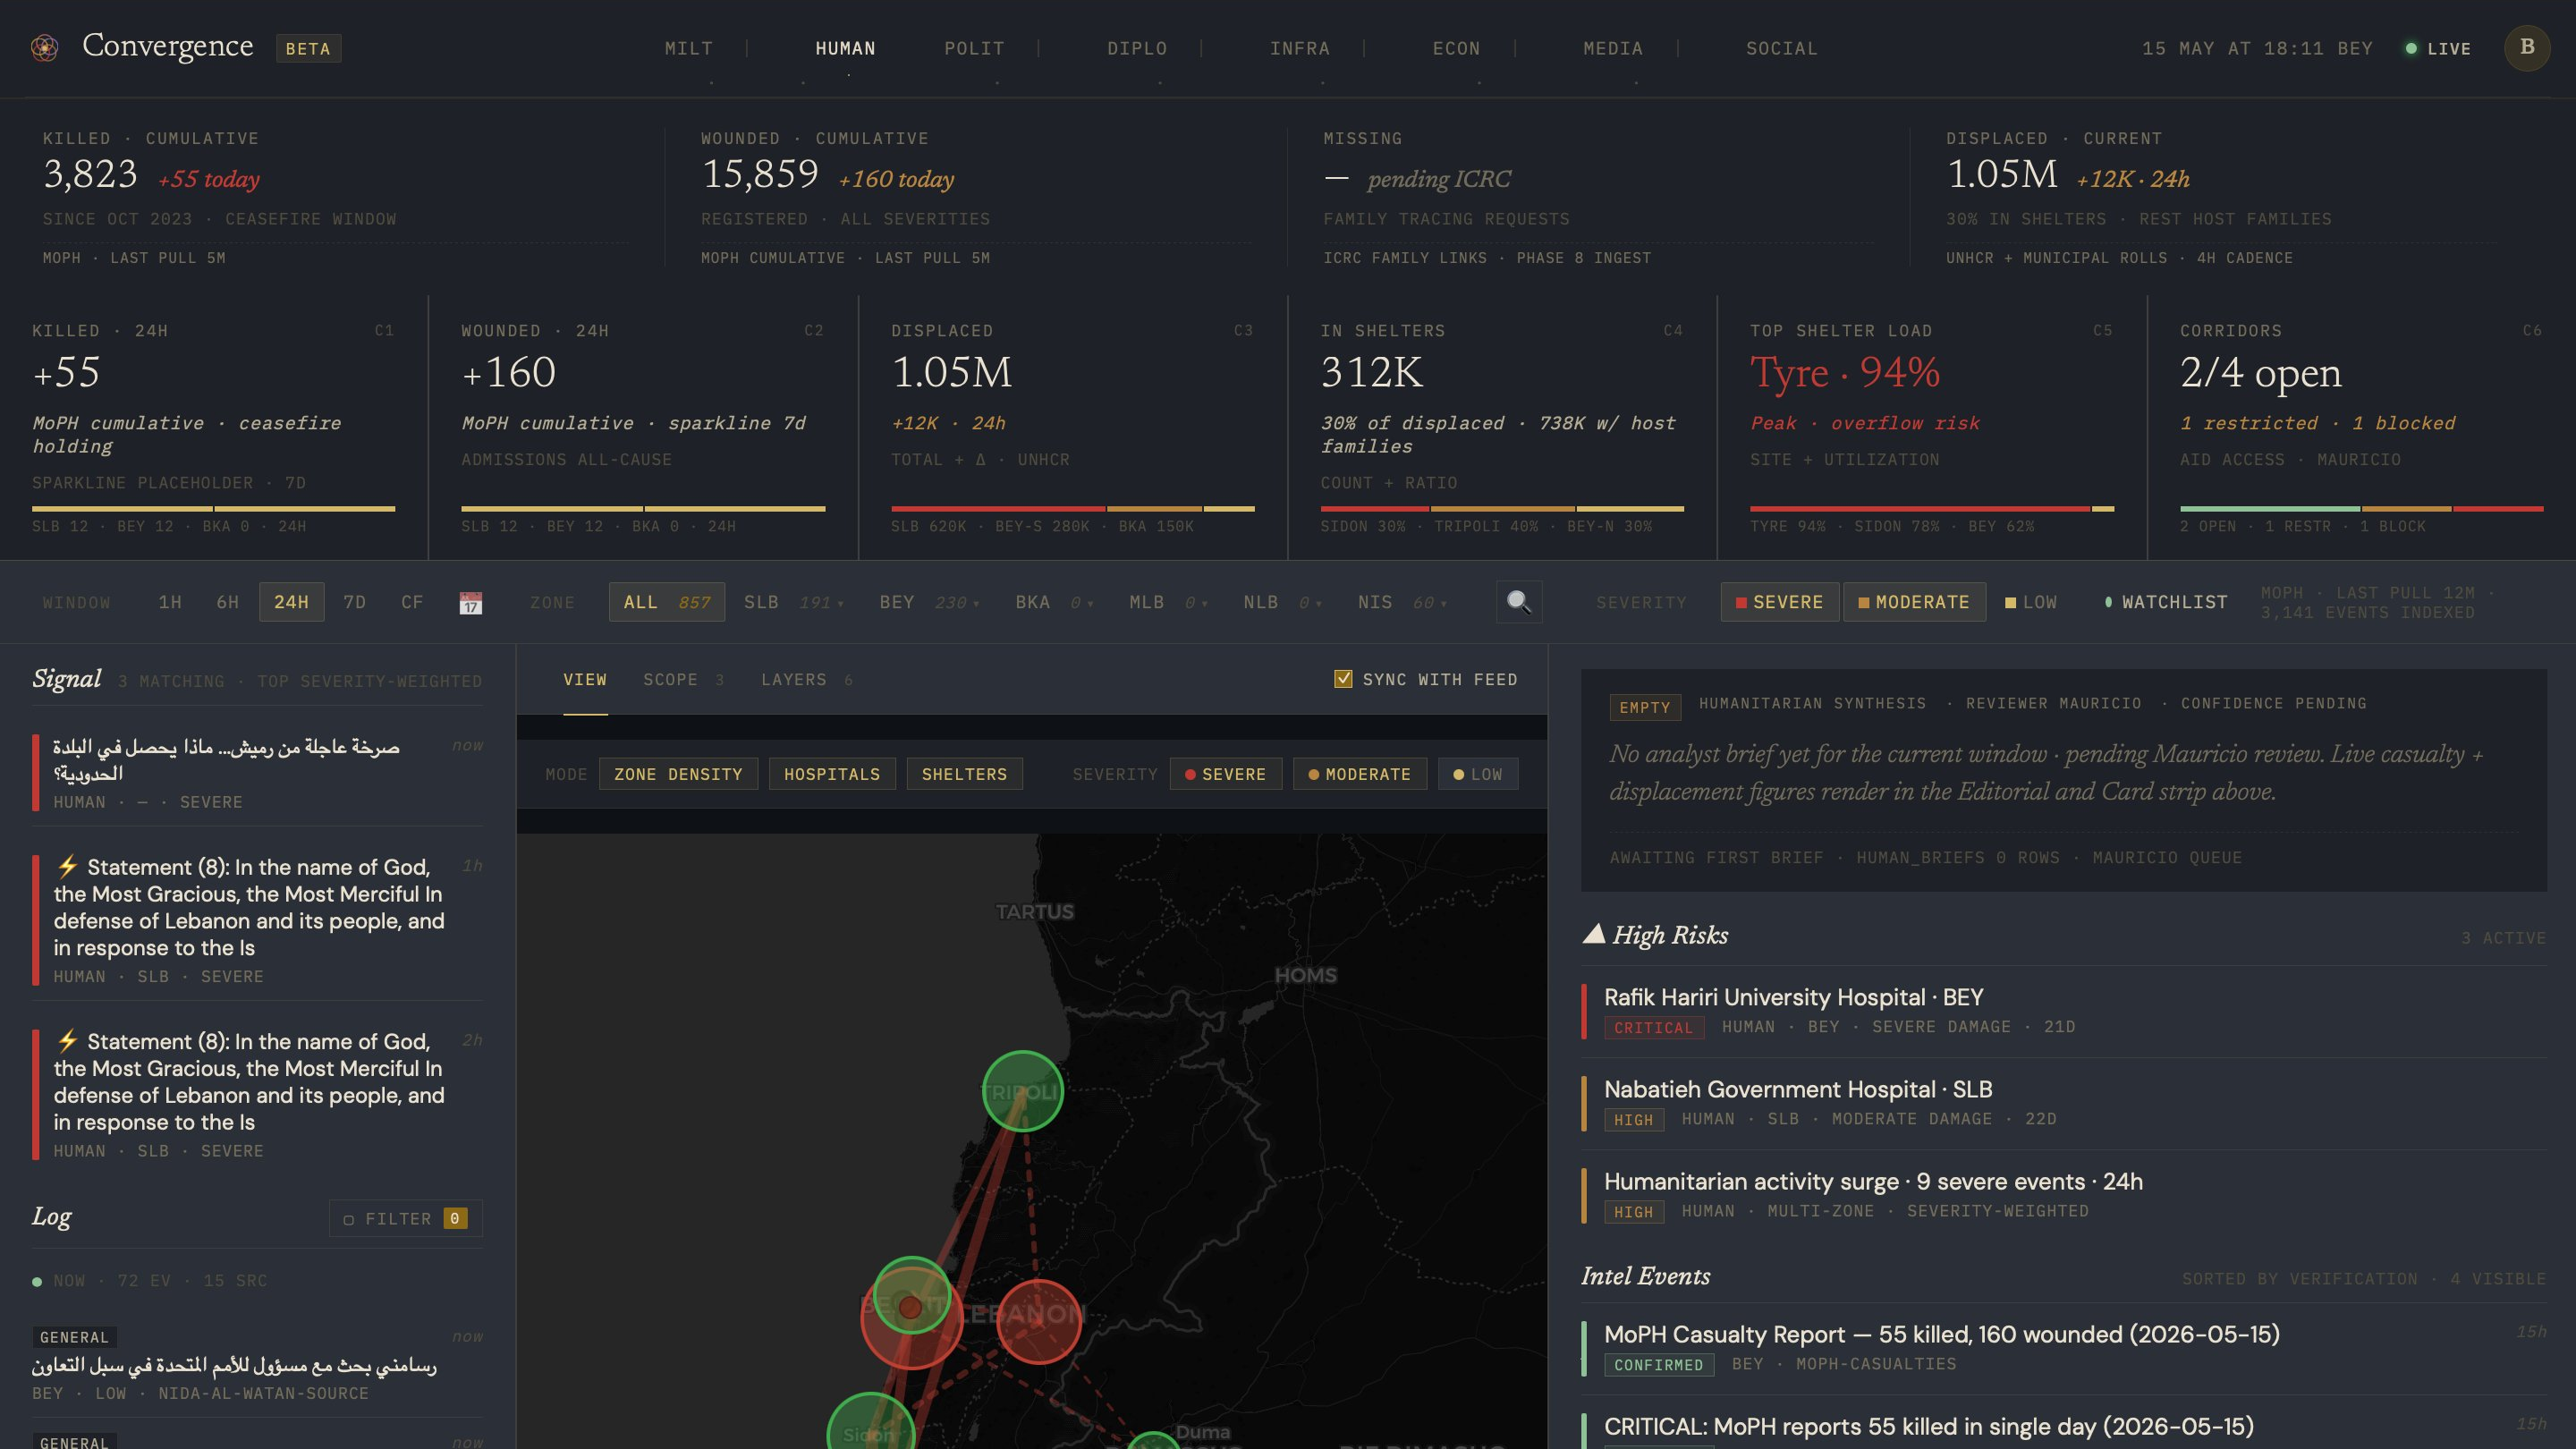Open MoPH Casualty Report intel event
Viewport: 2576px width, 1449px height.
2063,1348
